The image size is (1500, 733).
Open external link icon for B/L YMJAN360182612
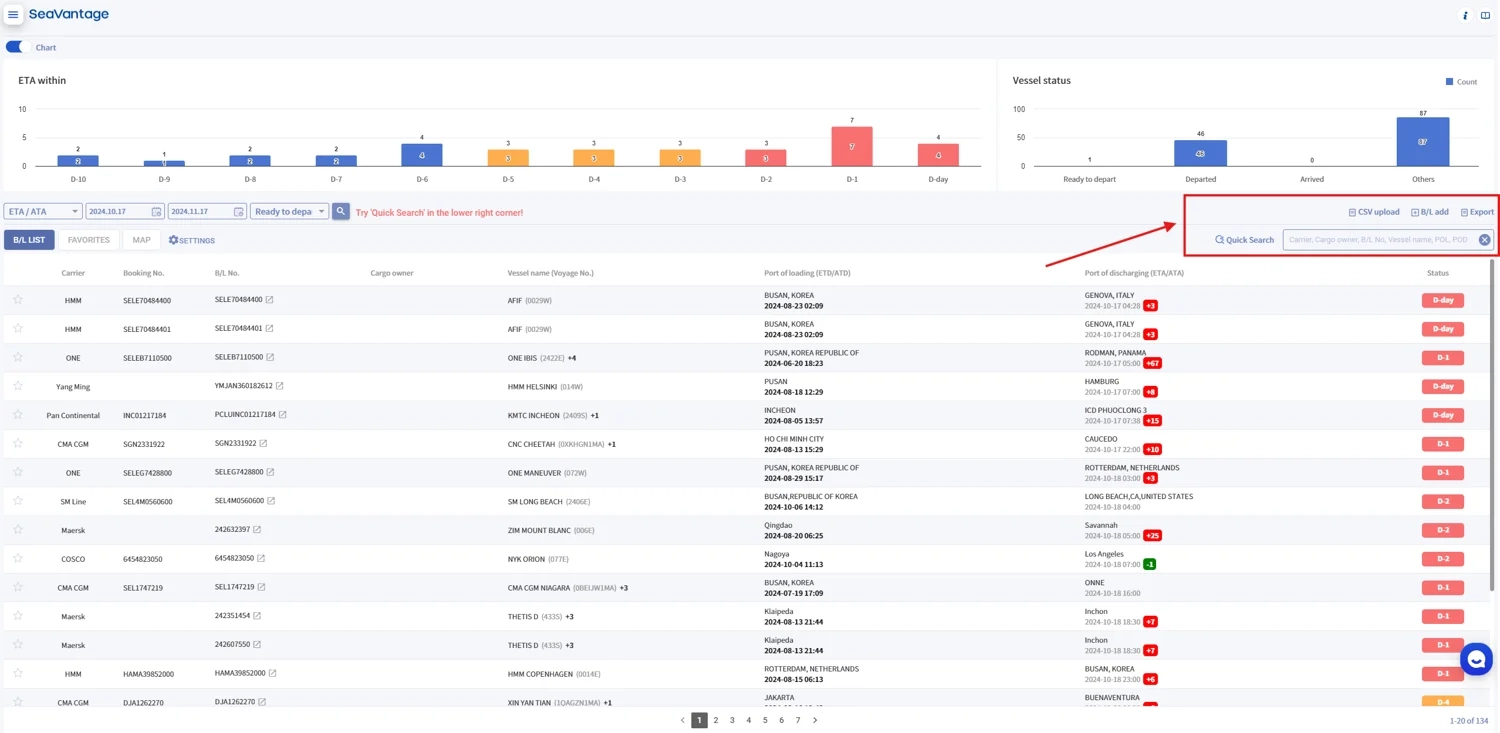(280, 386)
